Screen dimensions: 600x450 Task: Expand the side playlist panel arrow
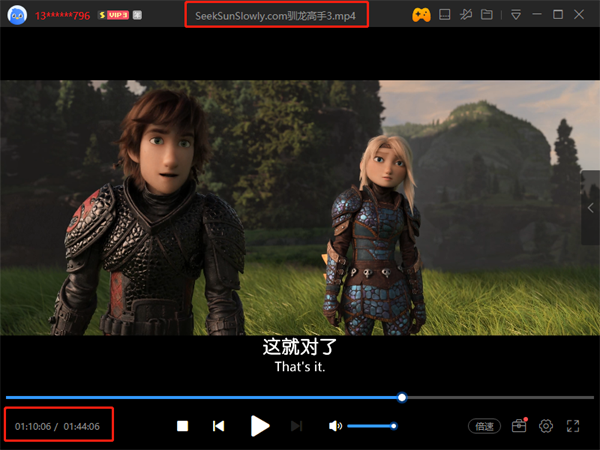pos(590,208)
